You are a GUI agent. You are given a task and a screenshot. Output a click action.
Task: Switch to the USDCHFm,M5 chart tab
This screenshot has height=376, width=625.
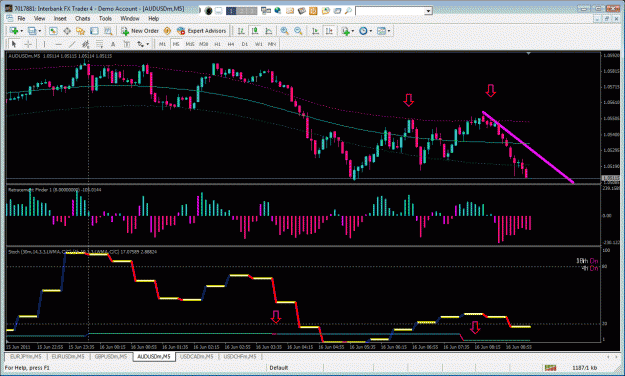240,356
